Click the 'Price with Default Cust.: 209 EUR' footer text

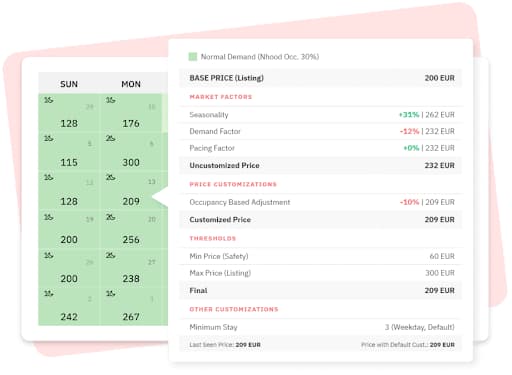tap(408, 345)
